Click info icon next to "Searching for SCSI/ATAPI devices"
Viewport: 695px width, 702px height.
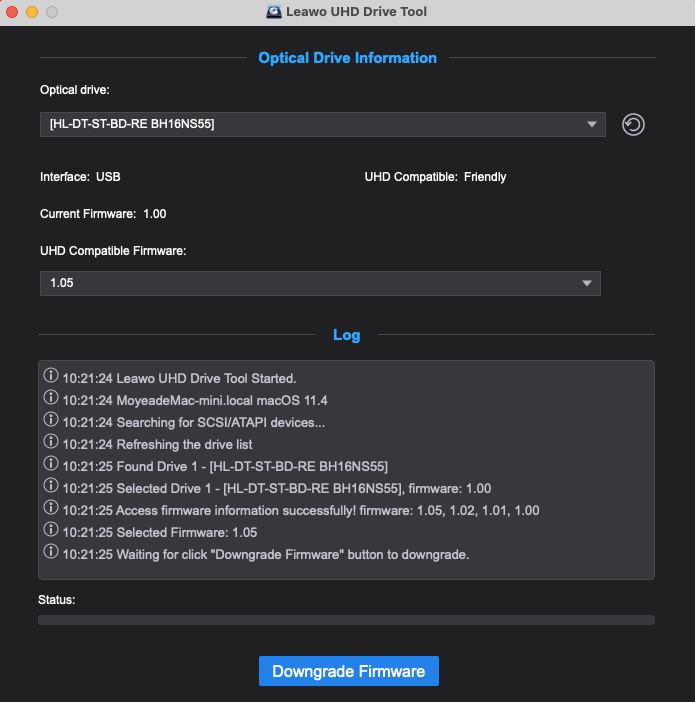click(51, 421)
